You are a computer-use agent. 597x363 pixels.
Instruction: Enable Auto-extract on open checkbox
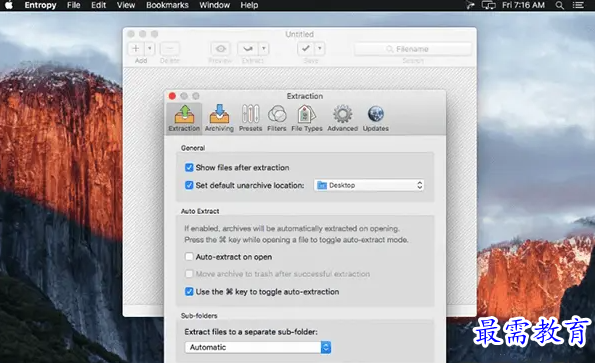coord(189,257)
